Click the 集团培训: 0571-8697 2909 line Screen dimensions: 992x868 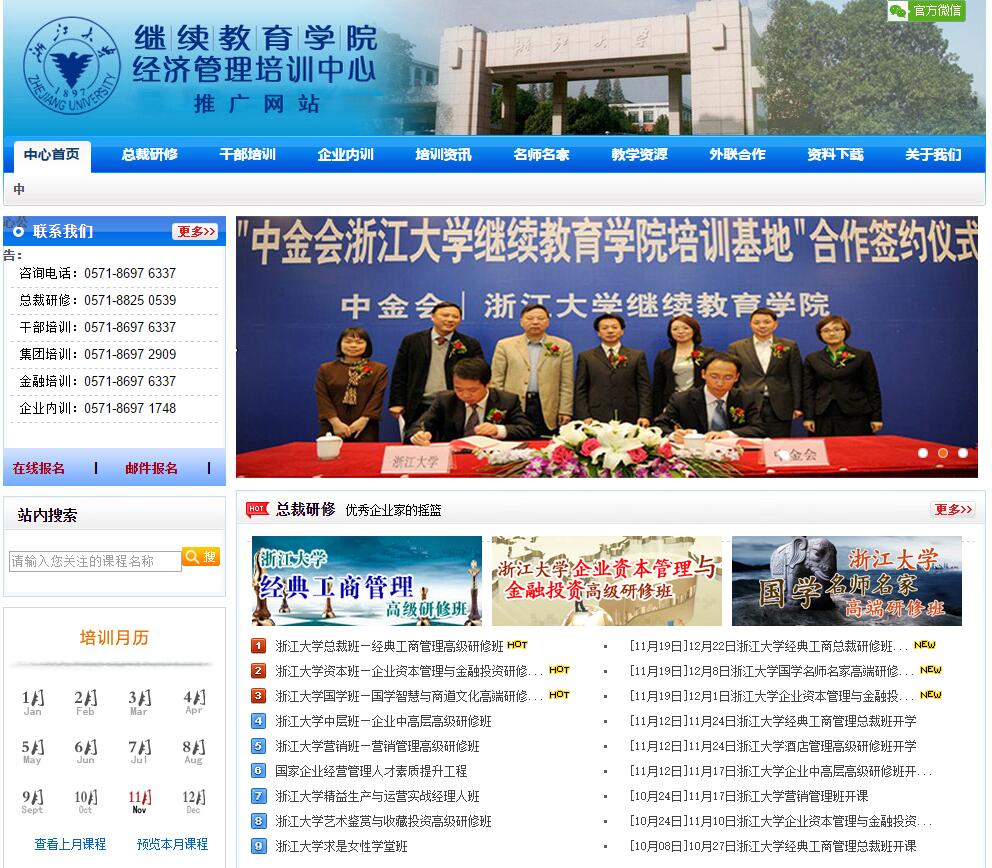tap(97, 354)
